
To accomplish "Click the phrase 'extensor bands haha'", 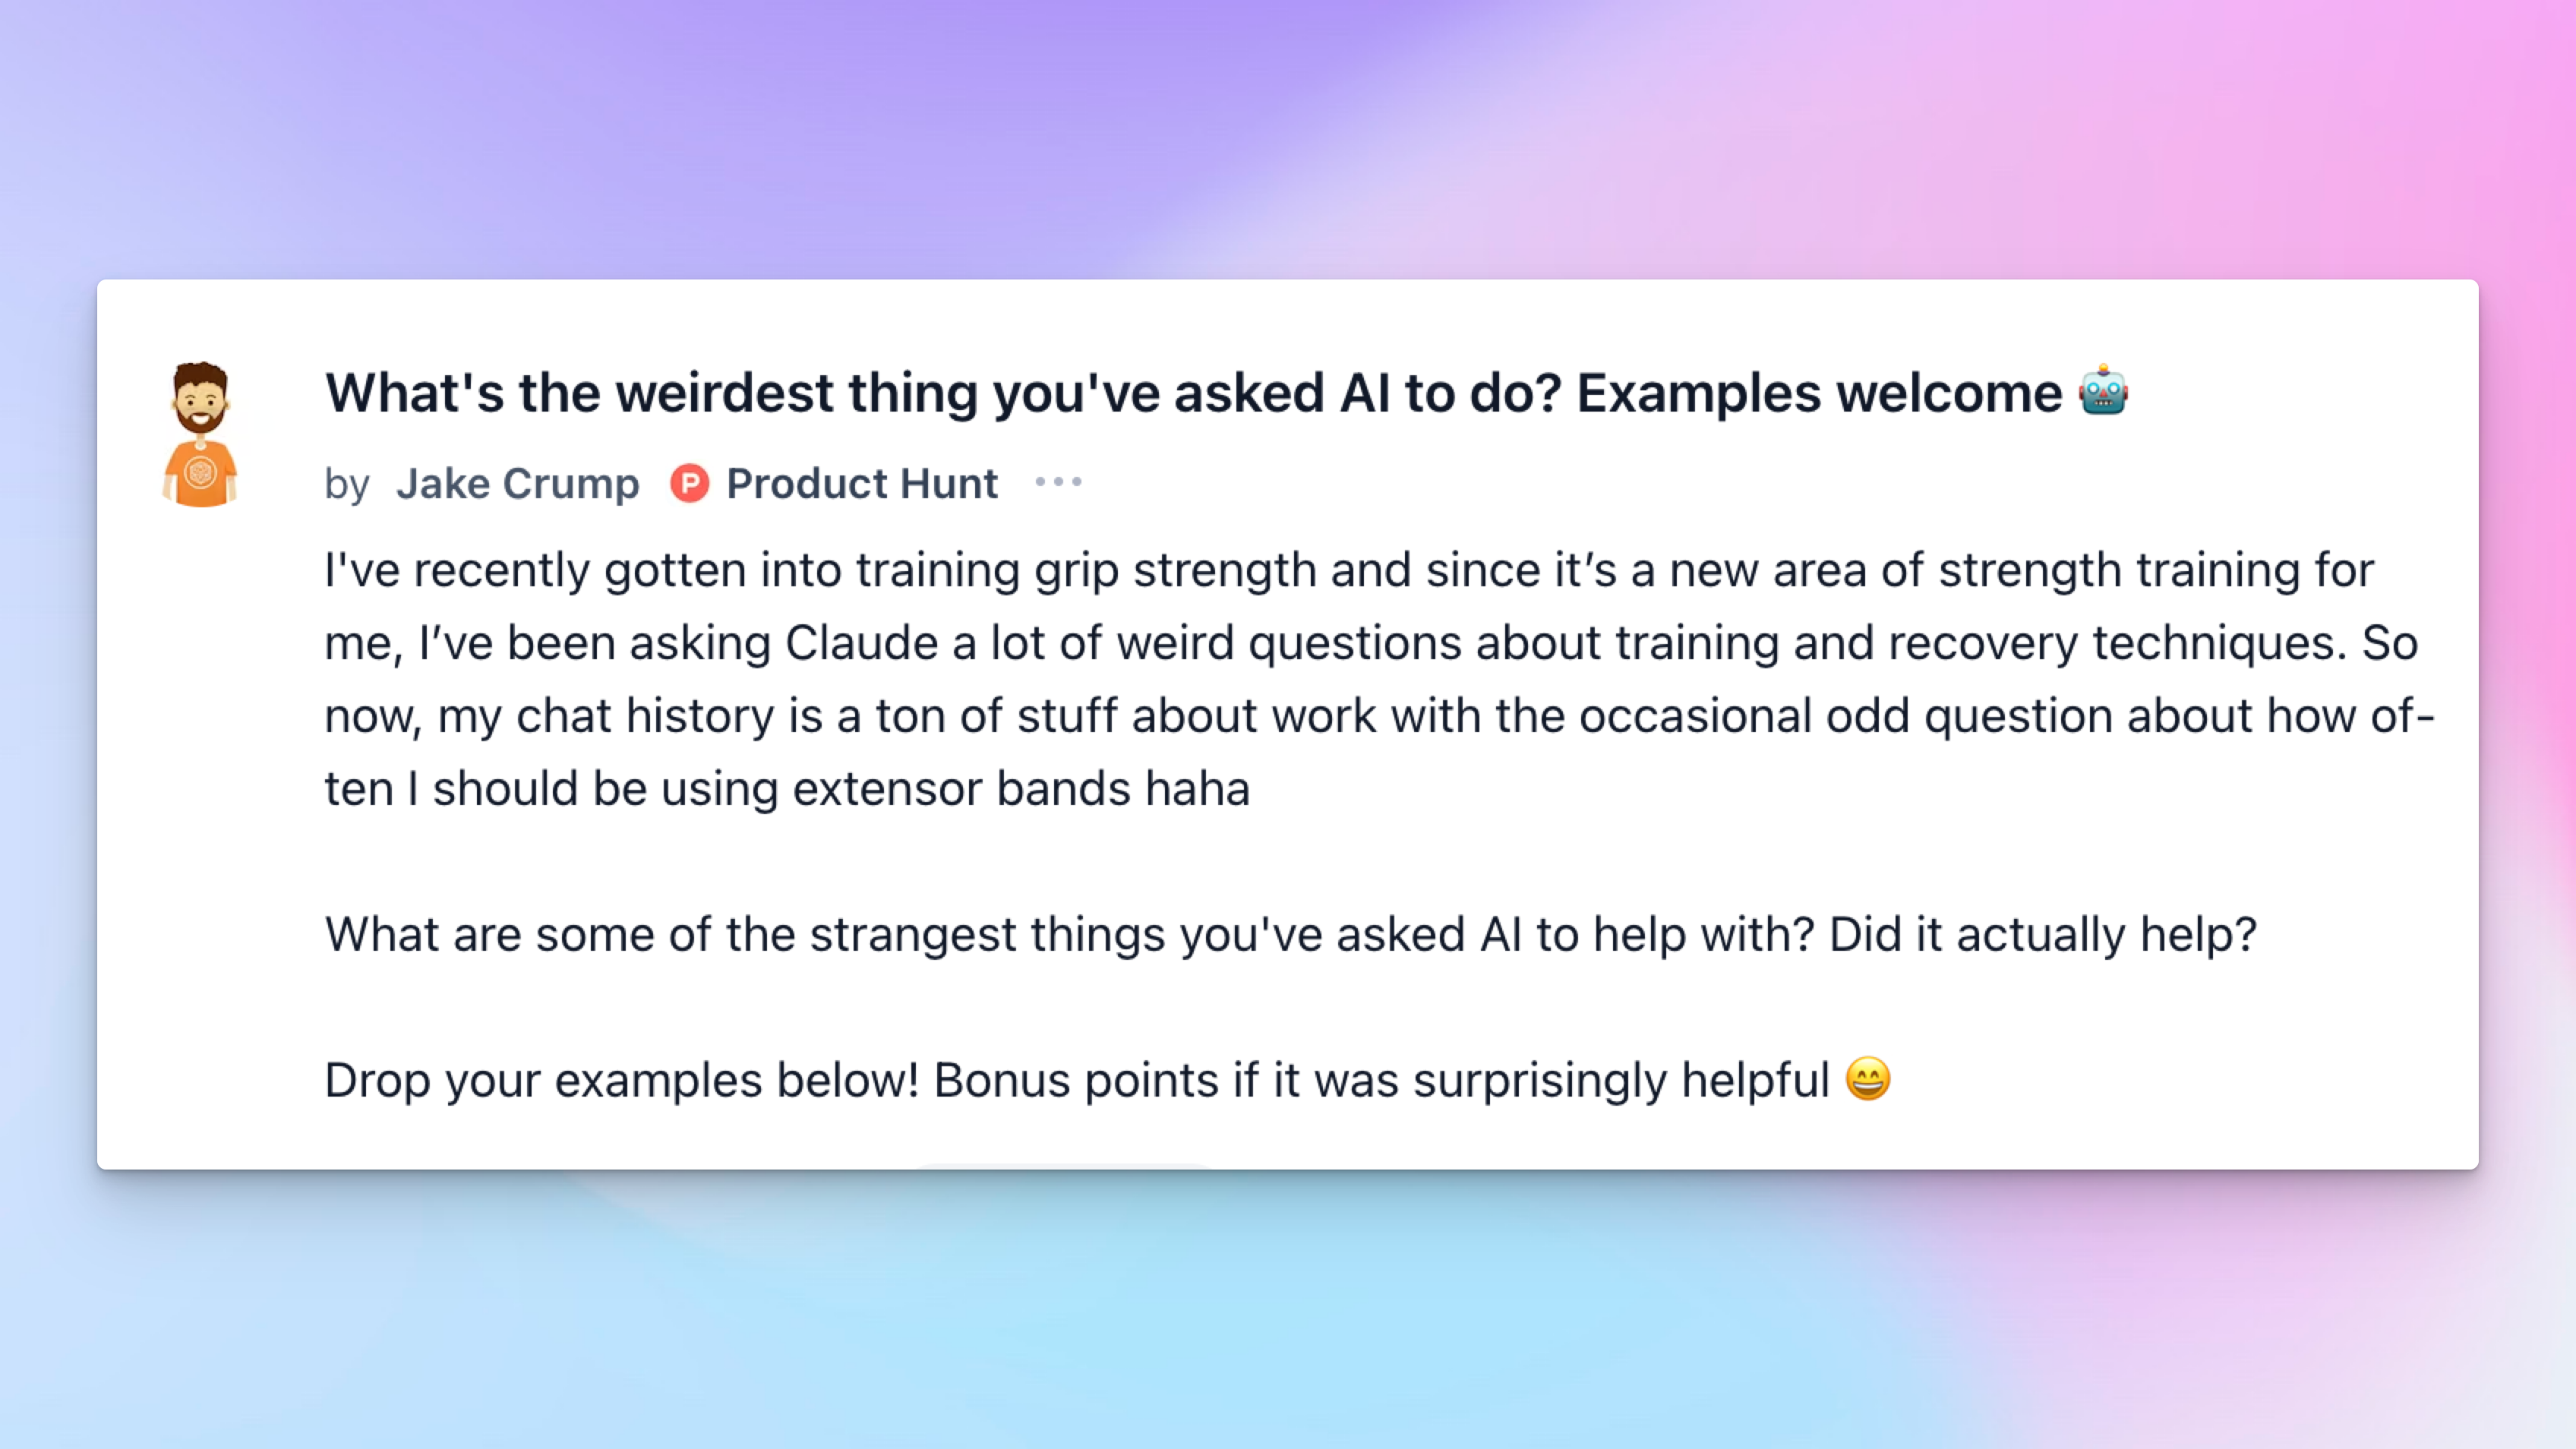I will pyautogui.click(x=1021, y=789).
